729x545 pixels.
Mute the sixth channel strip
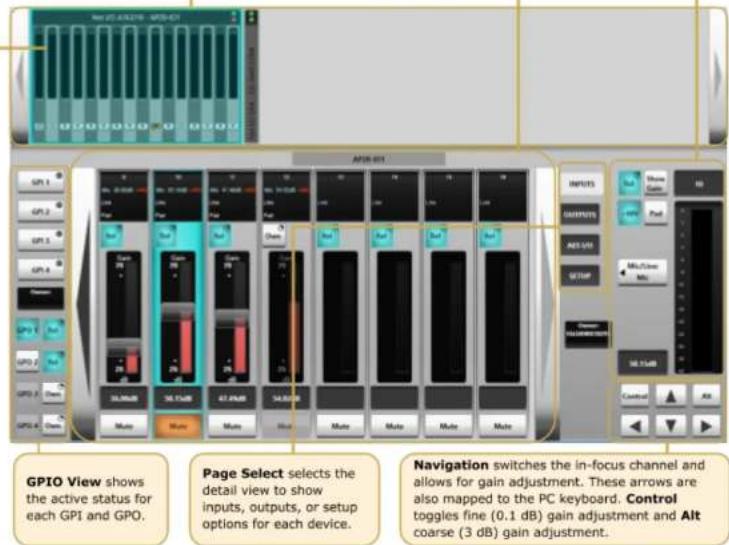tap(394, 425)
